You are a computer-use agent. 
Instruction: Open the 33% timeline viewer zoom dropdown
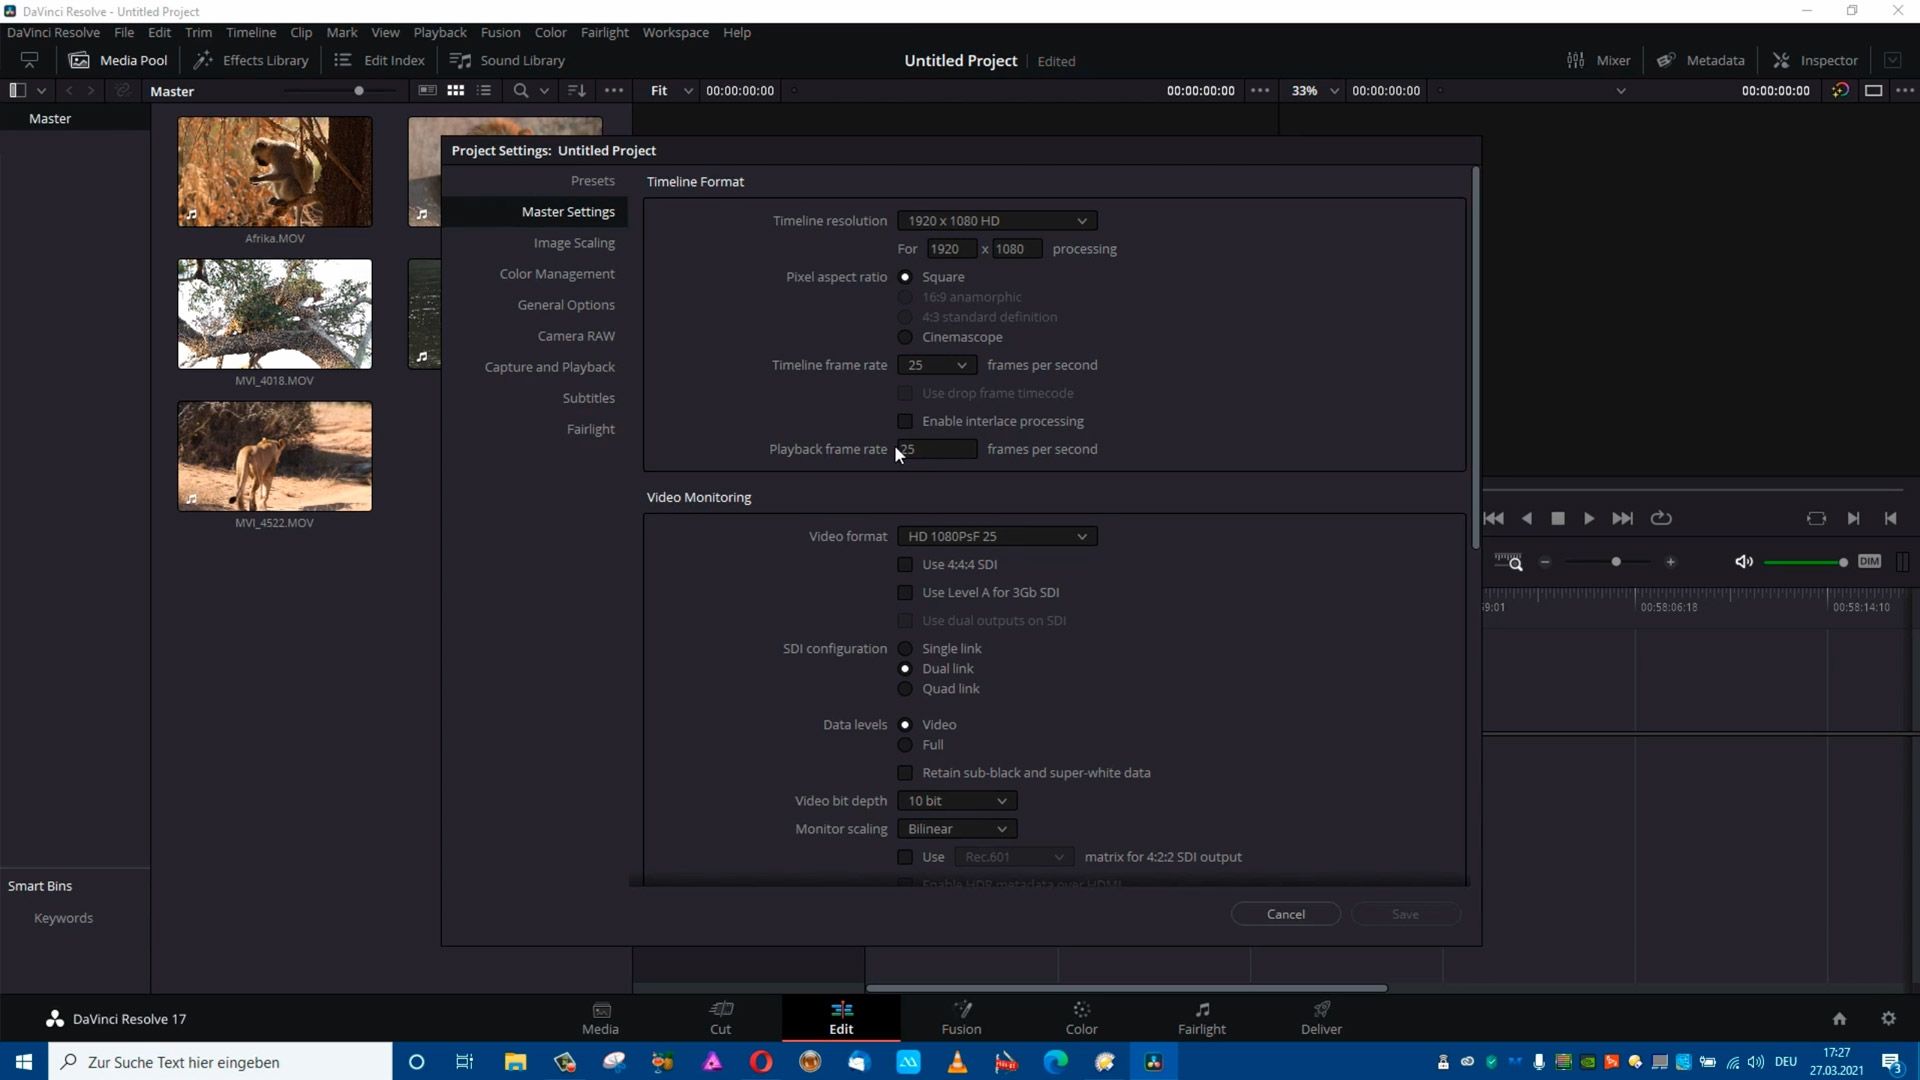pos(1314,90)
